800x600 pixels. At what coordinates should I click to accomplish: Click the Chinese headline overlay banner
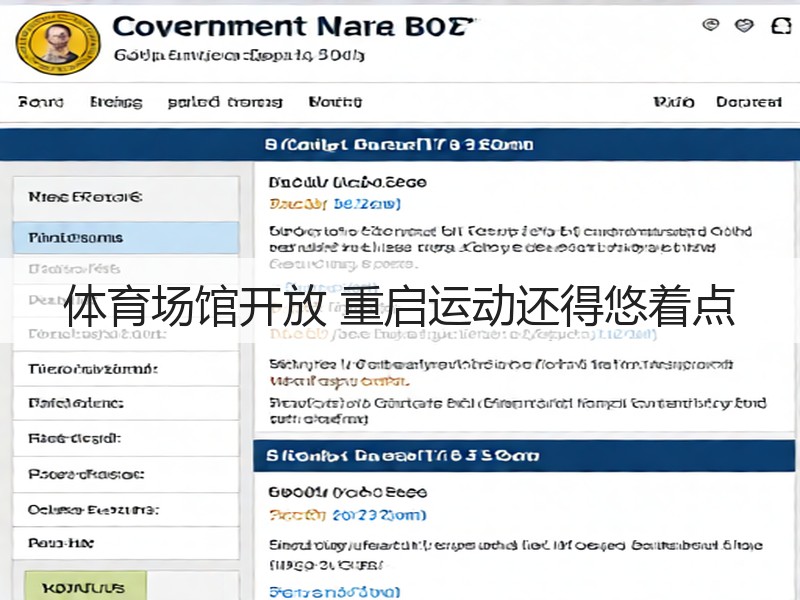400,305
